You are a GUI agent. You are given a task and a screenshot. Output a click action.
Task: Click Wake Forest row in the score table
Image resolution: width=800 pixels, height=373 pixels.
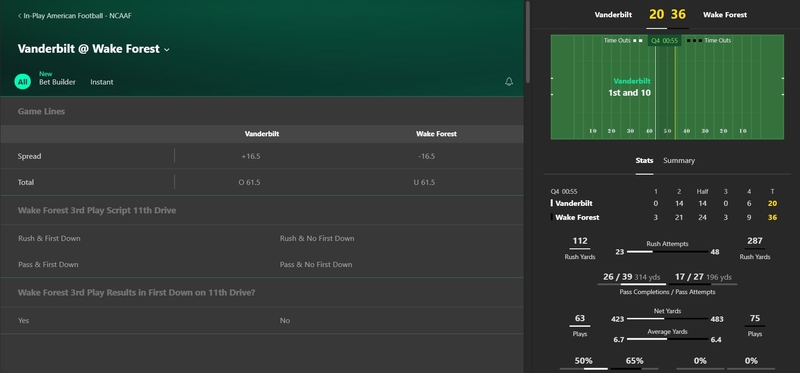click(x=664, y=217)
